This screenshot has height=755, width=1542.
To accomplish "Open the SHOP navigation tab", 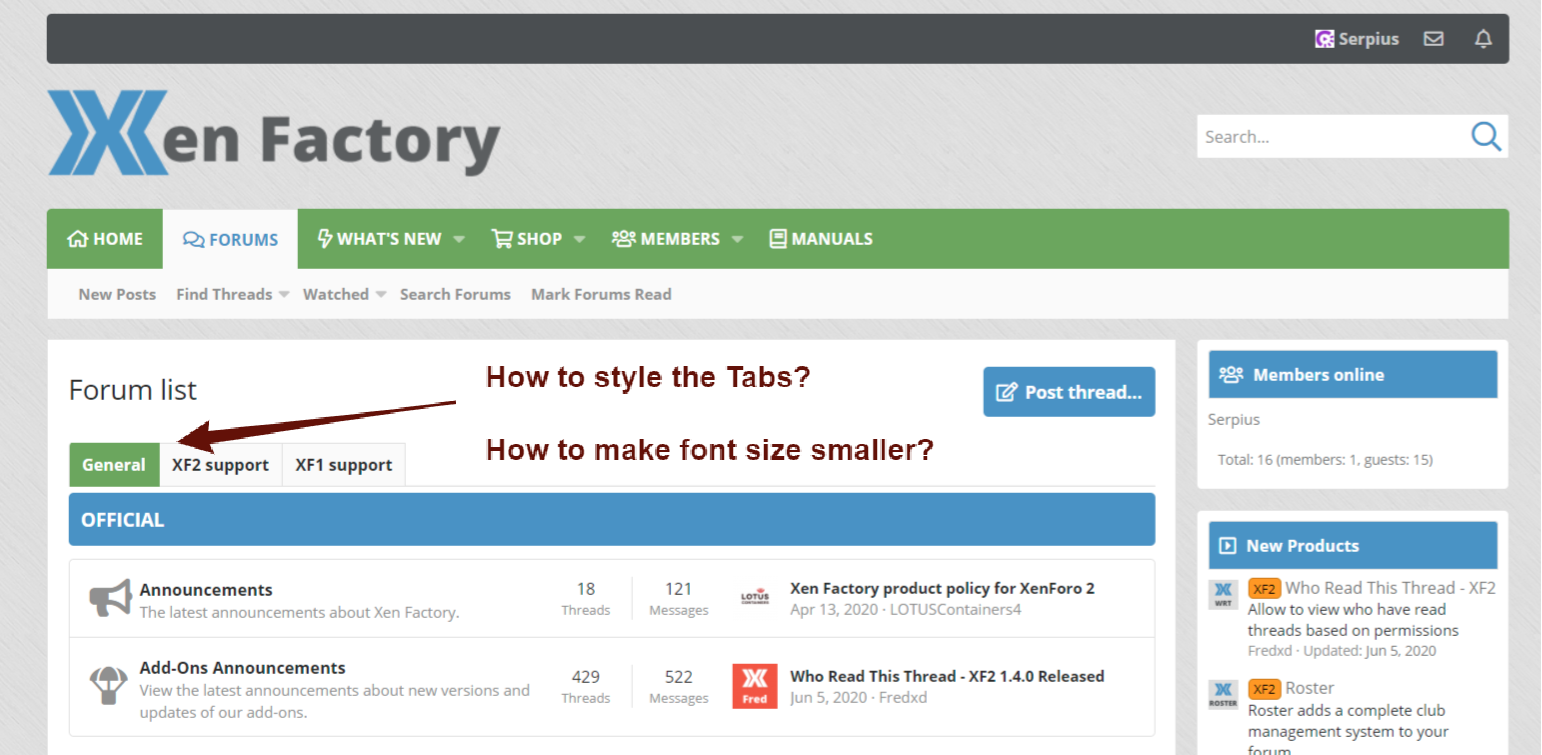I will pyautogui.click(x=527, y=239).
